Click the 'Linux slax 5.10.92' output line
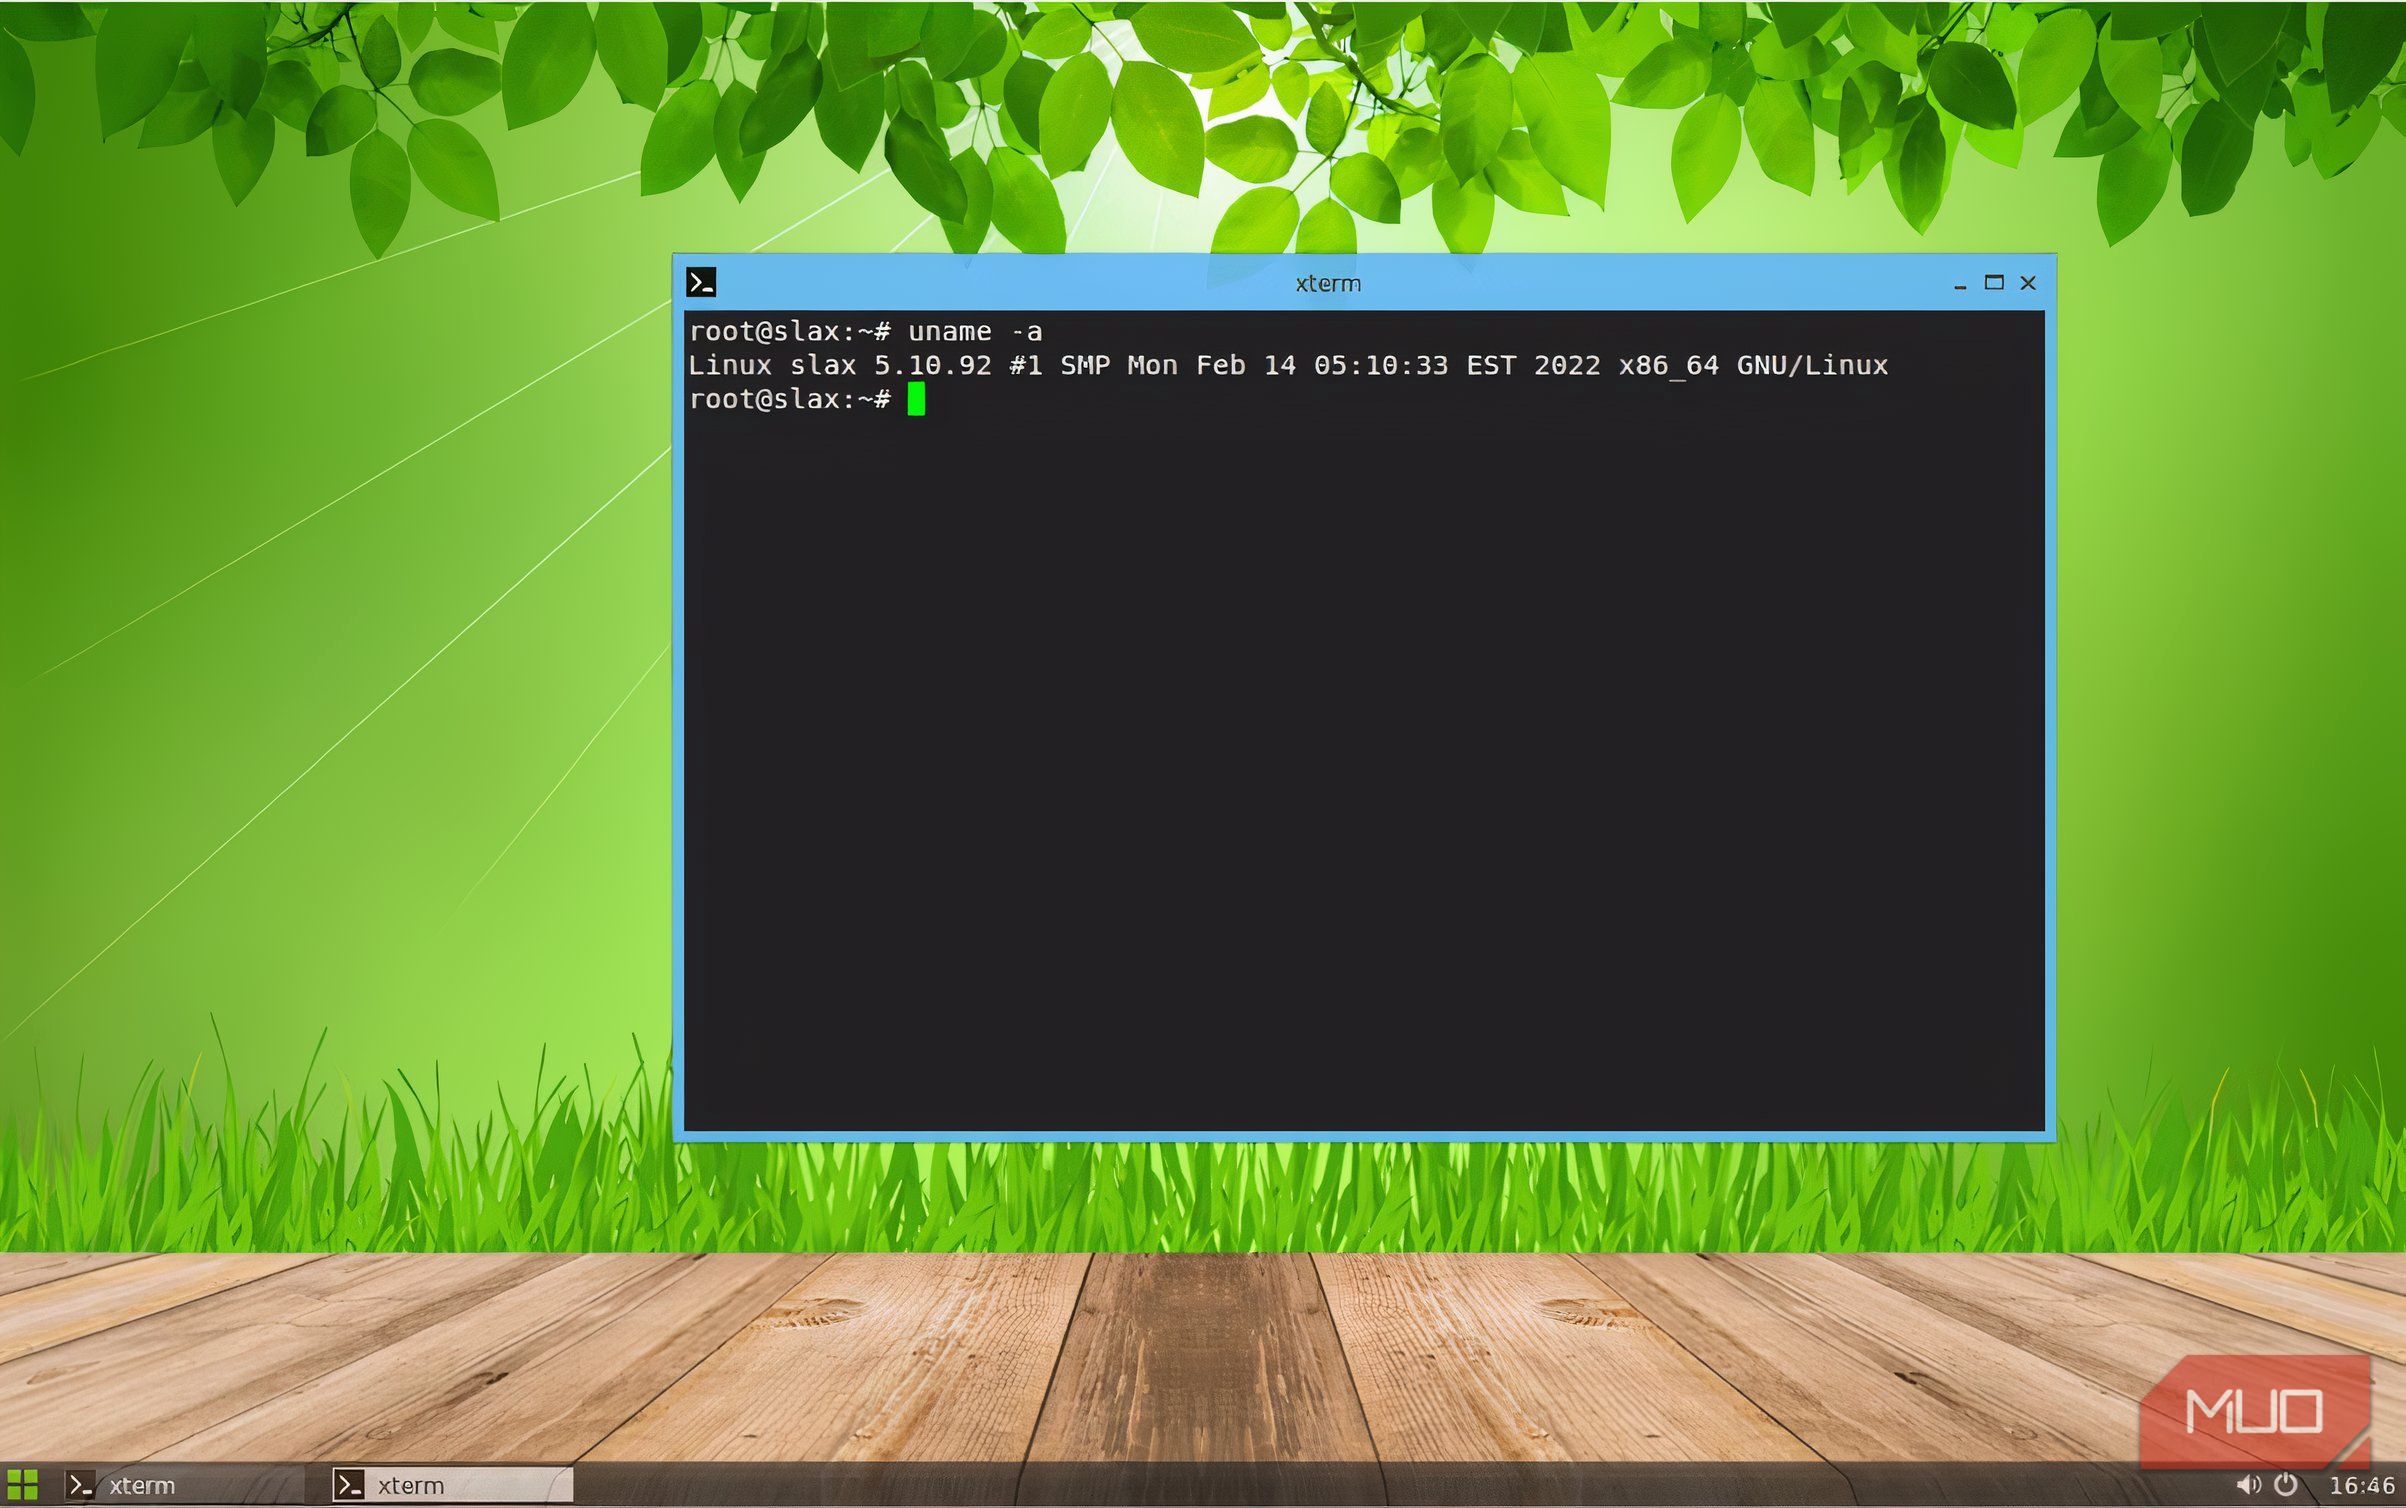 click(x=1288, y=365)
